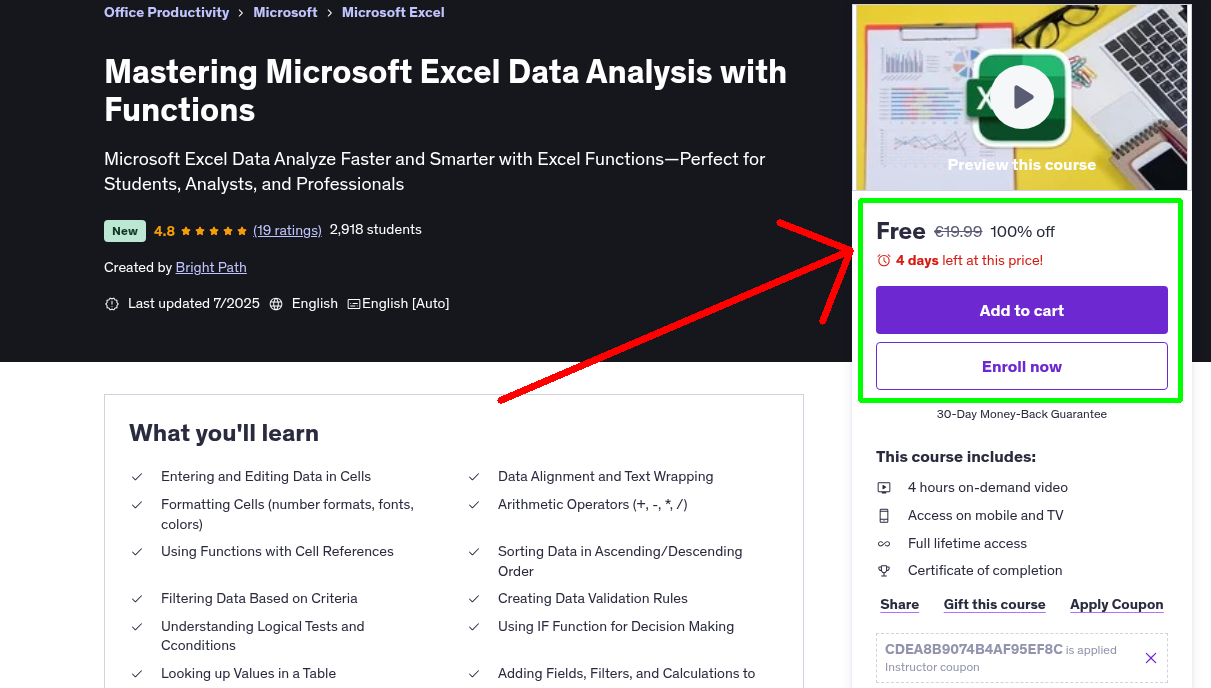Screen dimensions: 1211x688
Task: Click Apply Coupon link
Action: pyautogui.click(x=1117, y=604)
